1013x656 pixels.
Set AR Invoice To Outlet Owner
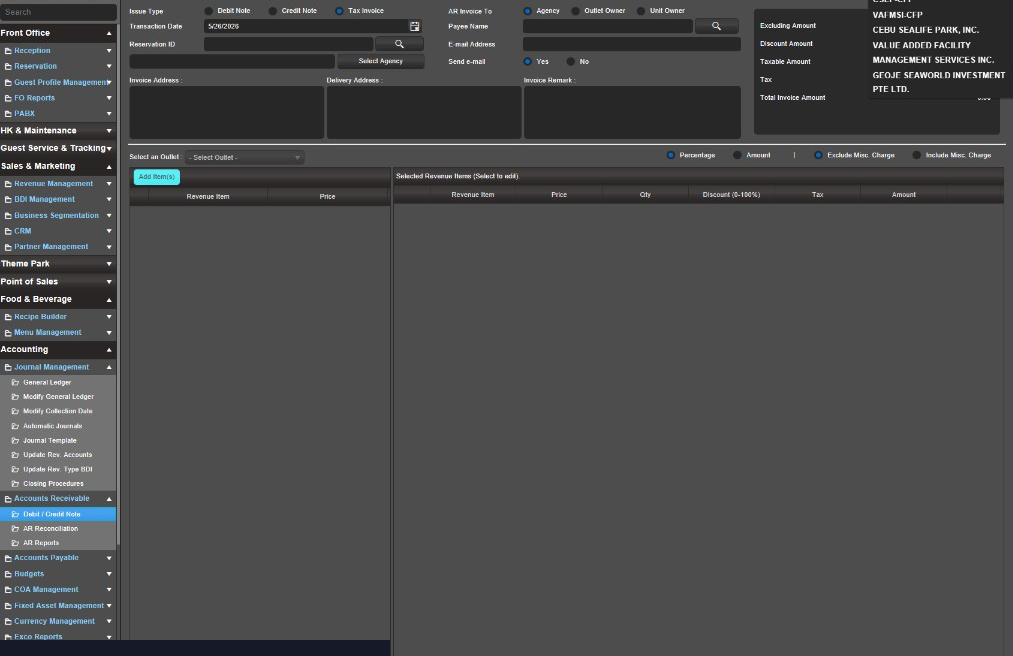coord(576,11)
